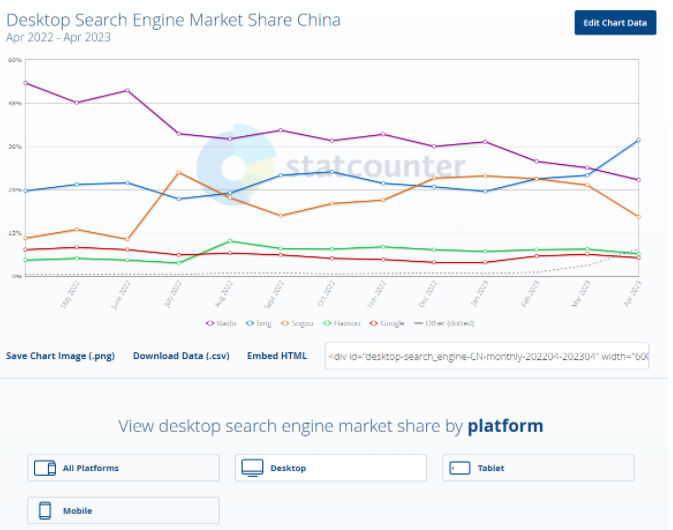Image resolution: width=673 pixels, height=530 pixels.
Task: Click the Sogou data point at Sept 2022
Action: pyautogui.click(x=282, y=217)
